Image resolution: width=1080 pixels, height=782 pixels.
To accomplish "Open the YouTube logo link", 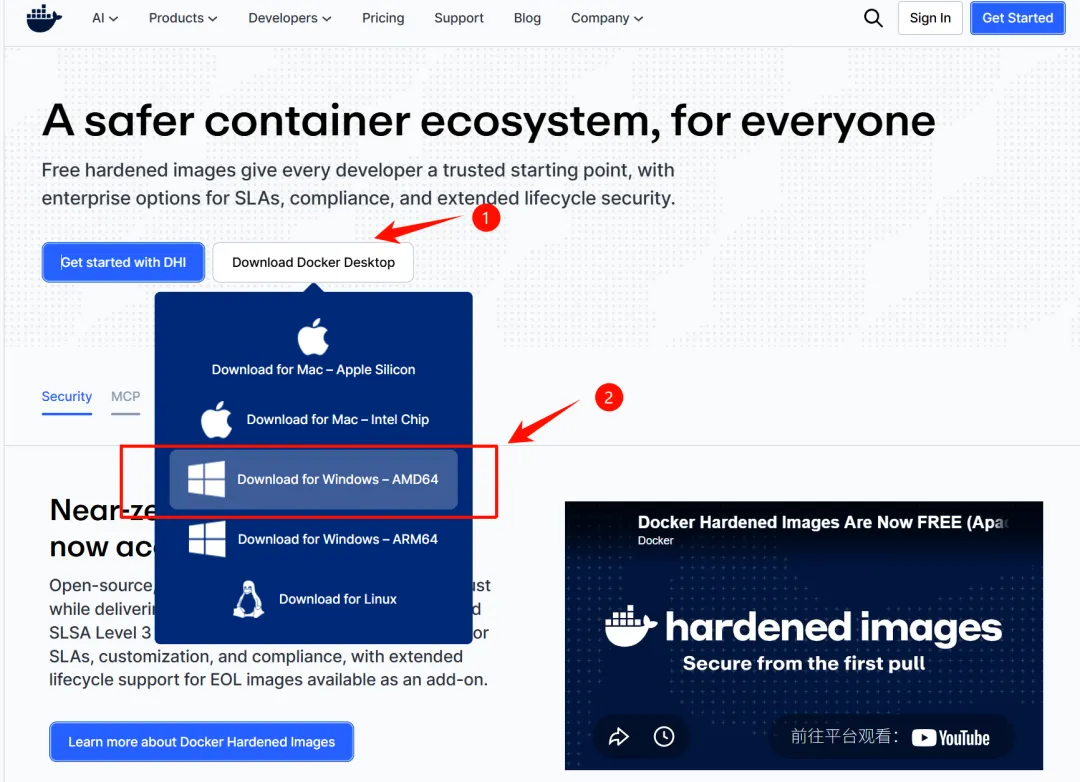I will [x=951, y=738].
